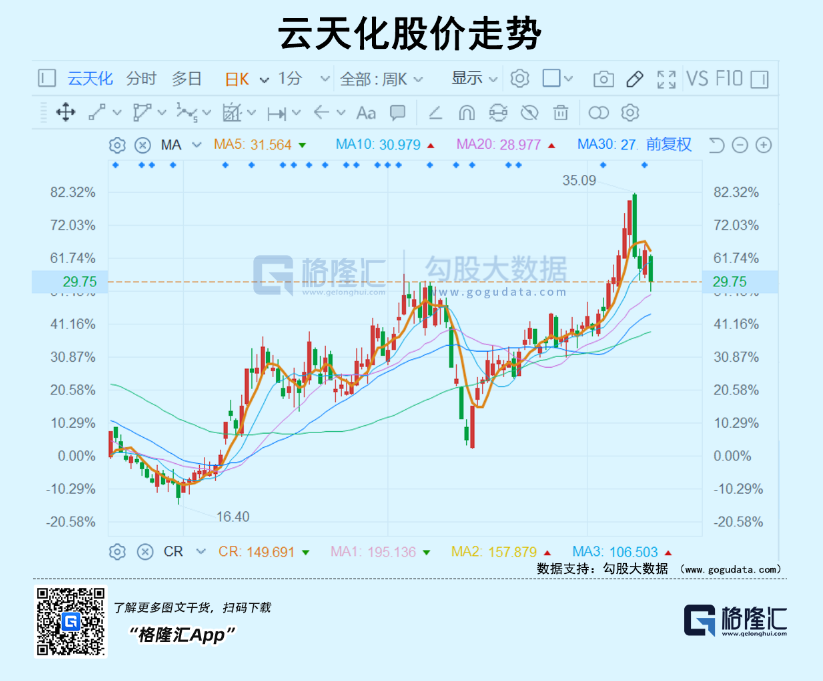This screenshot has height=681, width=823.
Task: Switch to the 分时 tab
Action: pyautogui.click(x=142, y=79)
